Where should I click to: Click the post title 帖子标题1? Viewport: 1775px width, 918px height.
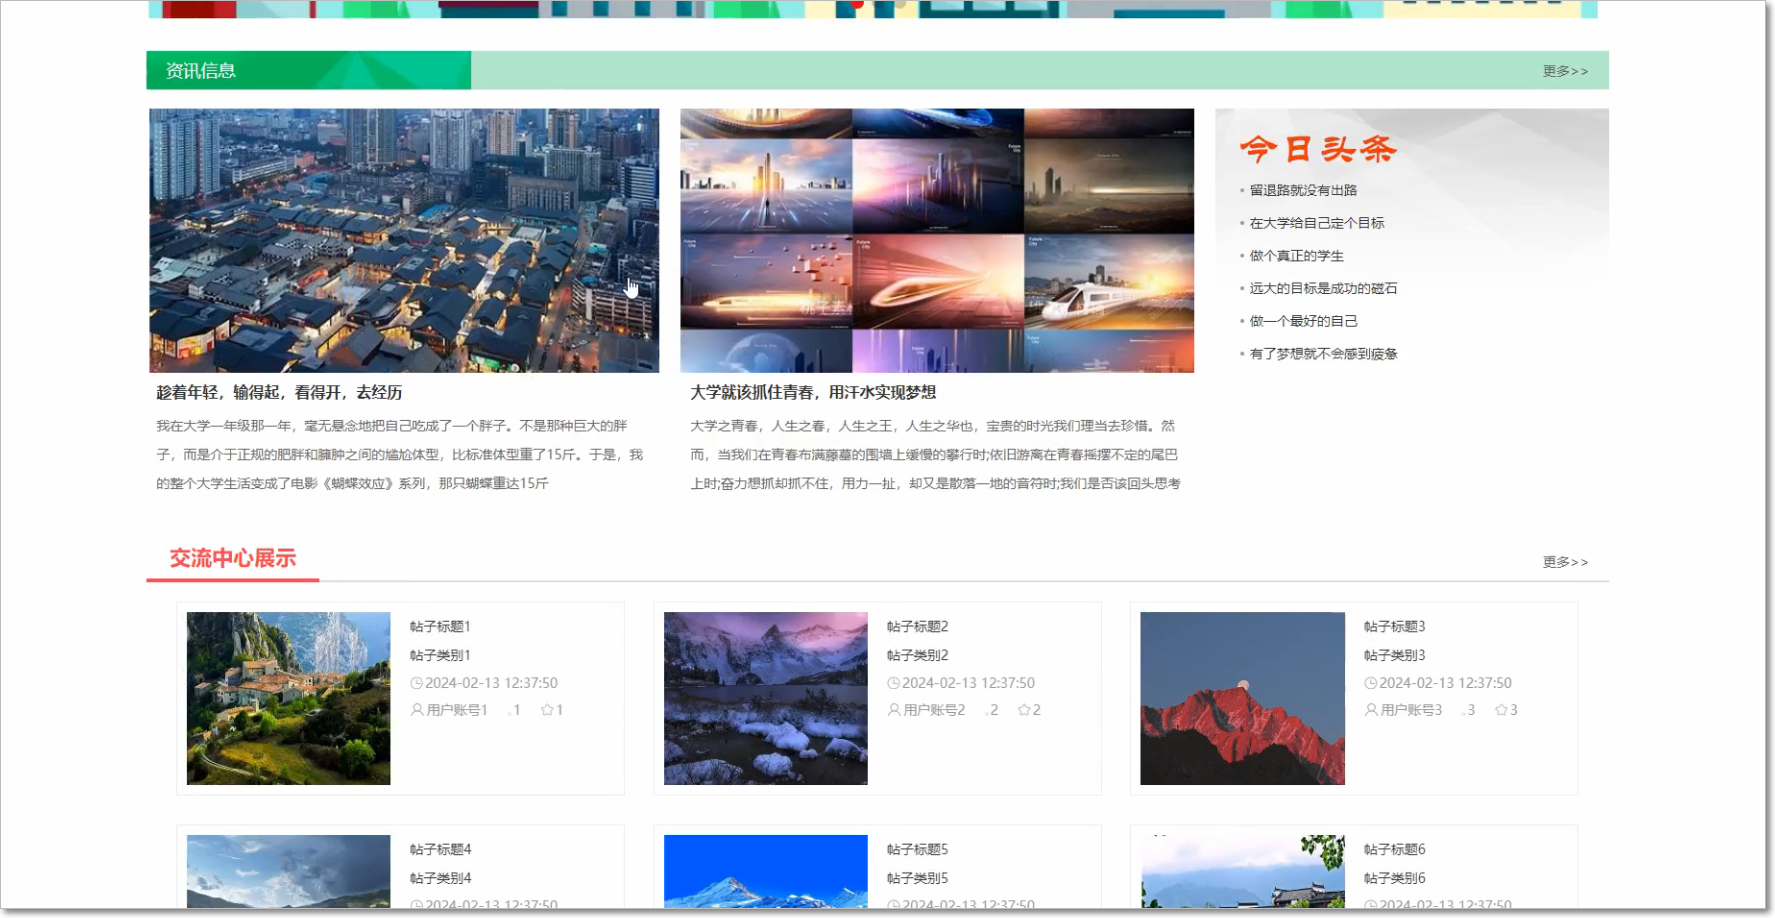(x=440, y=627)
